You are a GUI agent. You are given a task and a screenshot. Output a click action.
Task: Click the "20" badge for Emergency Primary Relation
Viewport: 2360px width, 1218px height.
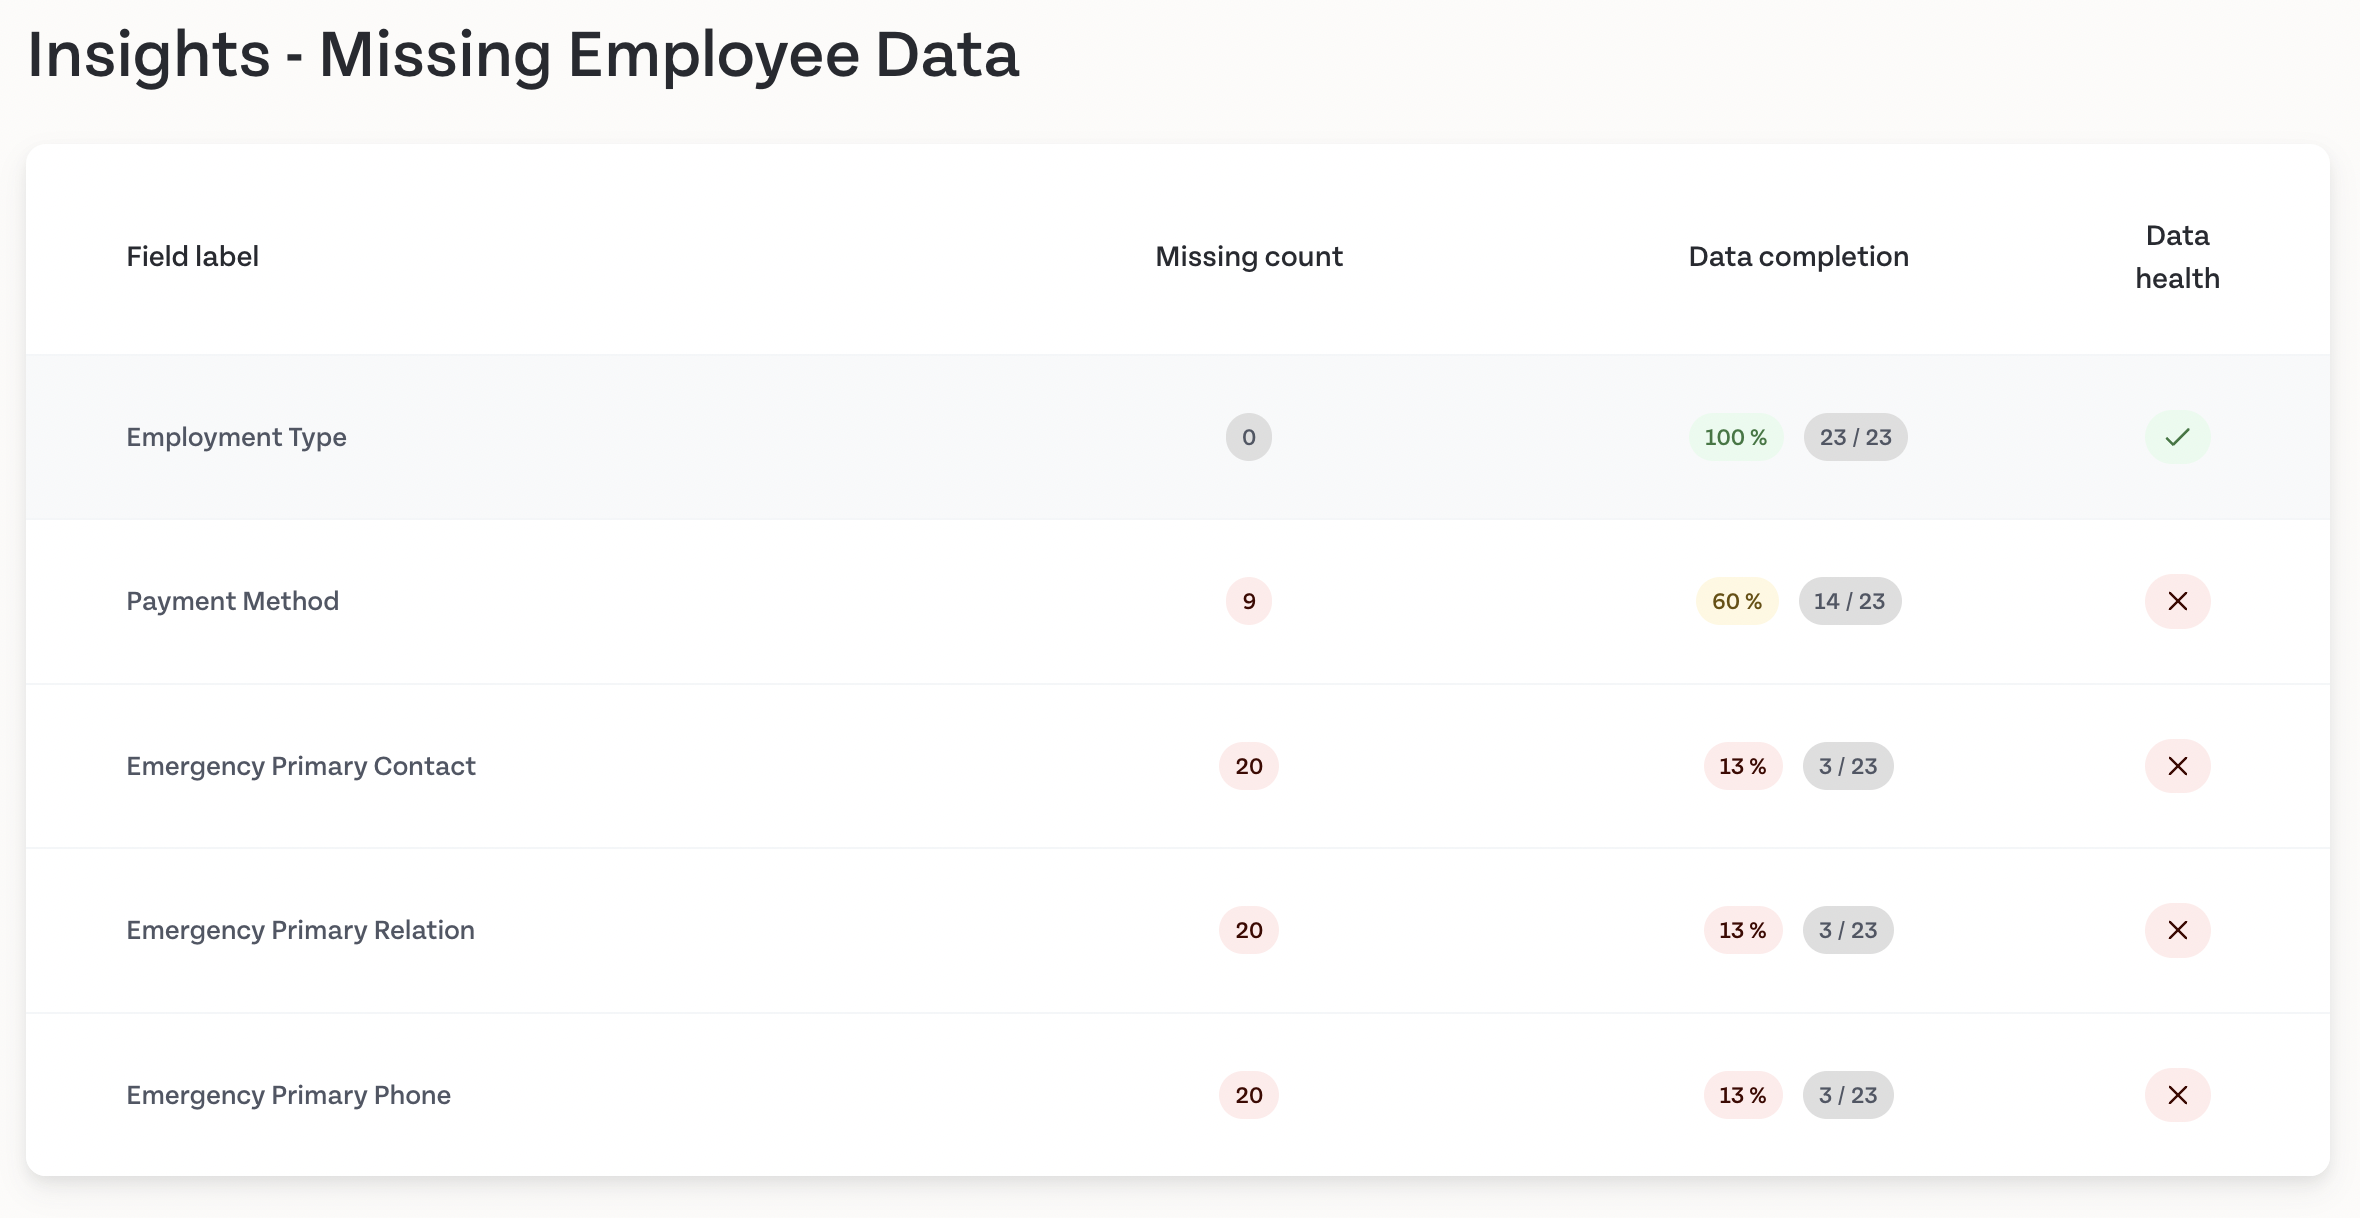[x=1248, y=930]
